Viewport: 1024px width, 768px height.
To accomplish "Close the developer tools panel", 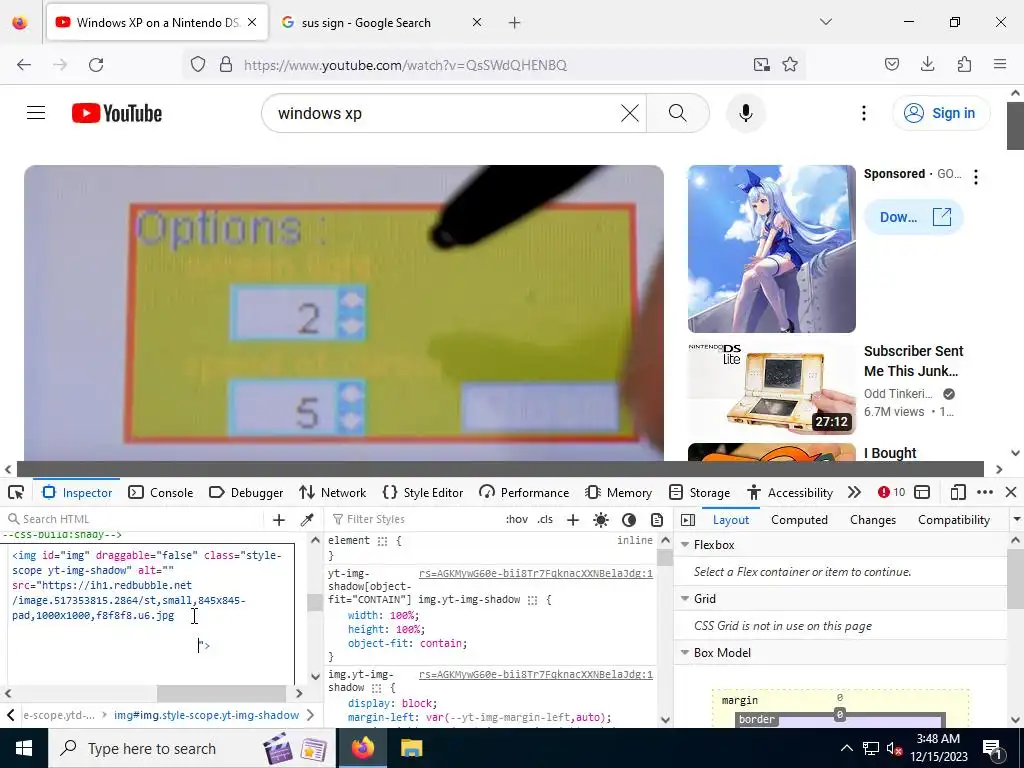I will [x=1011, y=492].
